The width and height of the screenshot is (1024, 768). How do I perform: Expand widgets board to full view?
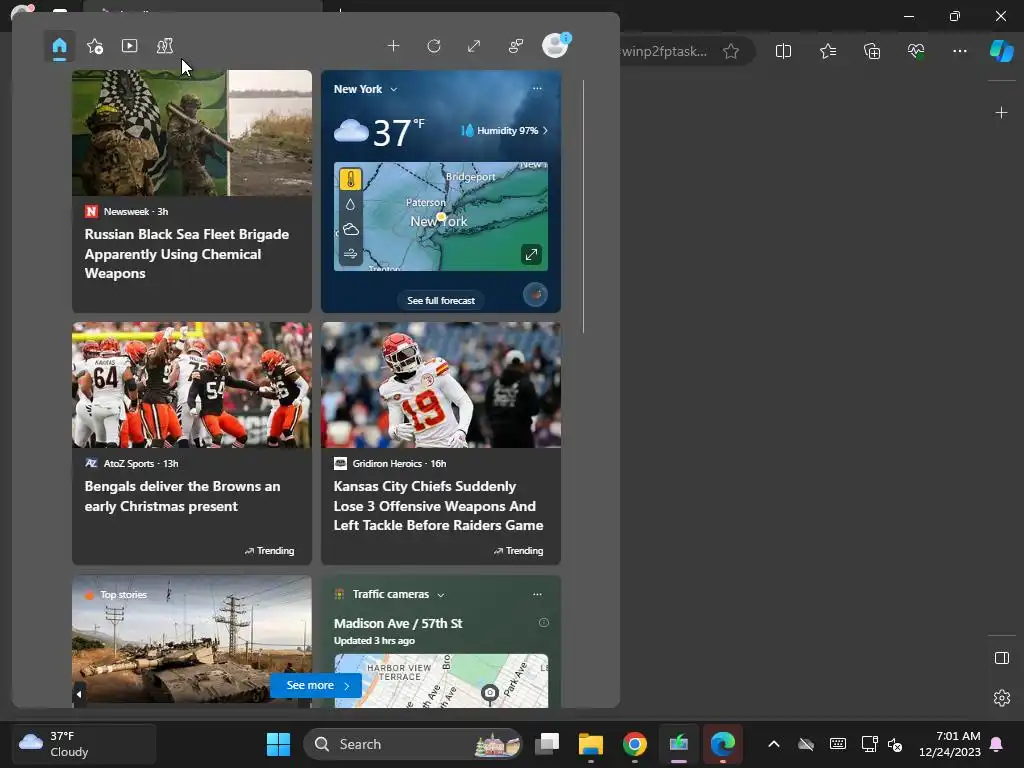tap(474, 46)
